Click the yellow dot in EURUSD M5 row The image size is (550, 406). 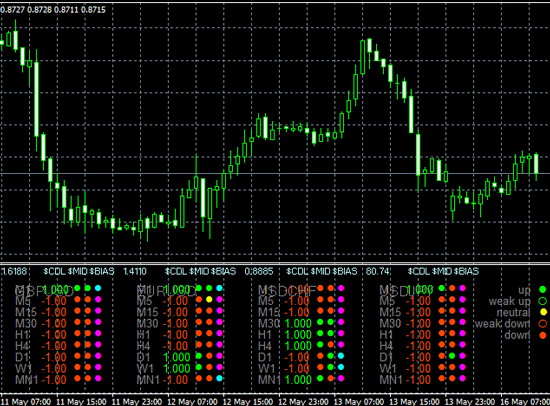click(209, 299)
